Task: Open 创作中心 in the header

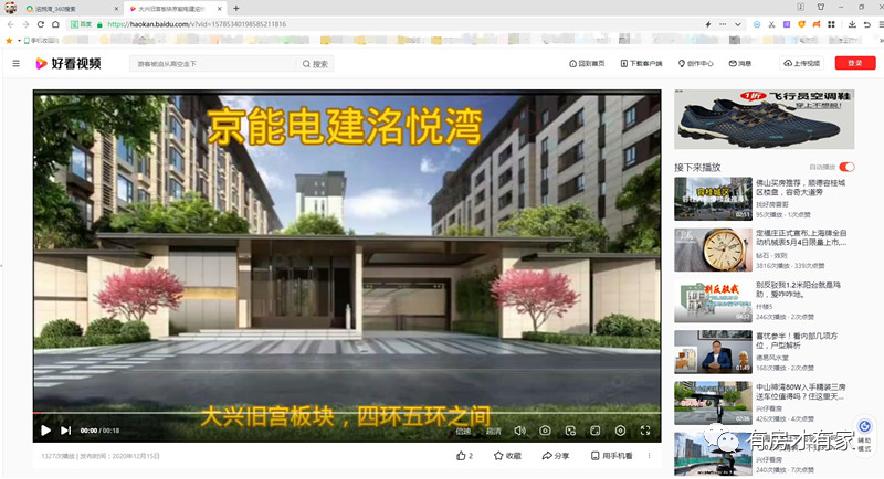Action: pos(696,64)
